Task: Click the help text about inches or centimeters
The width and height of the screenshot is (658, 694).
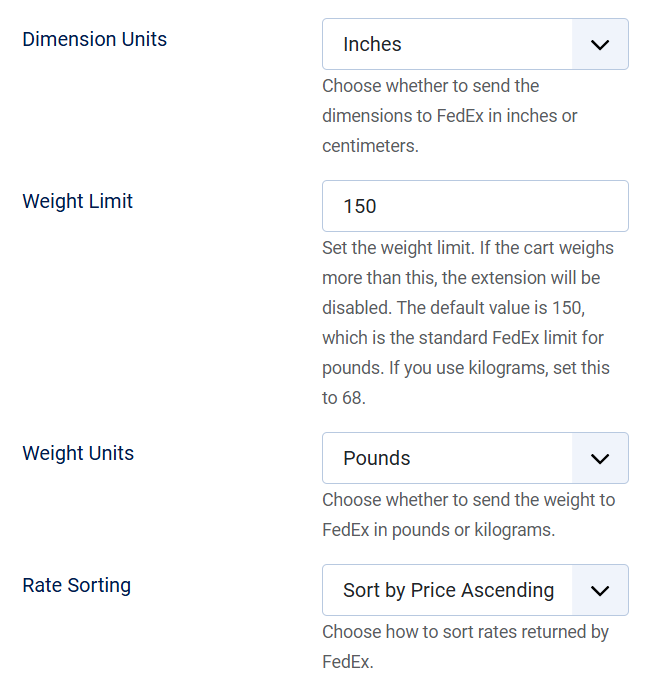Action: click(x=450, y=116)
